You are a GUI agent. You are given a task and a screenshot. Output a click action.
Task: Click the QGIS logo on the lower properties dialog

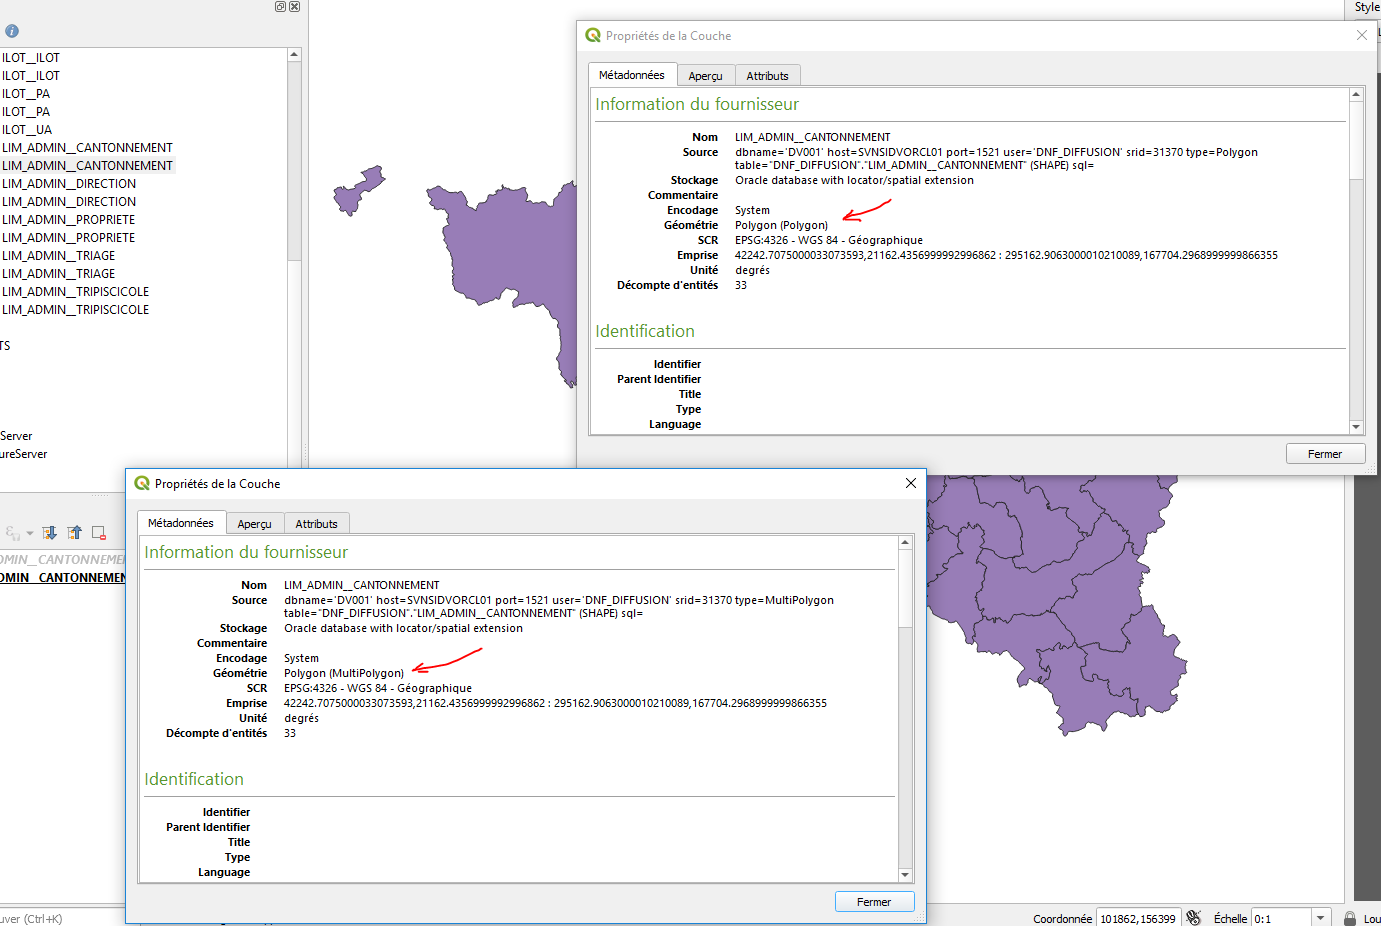pos(140,483)
